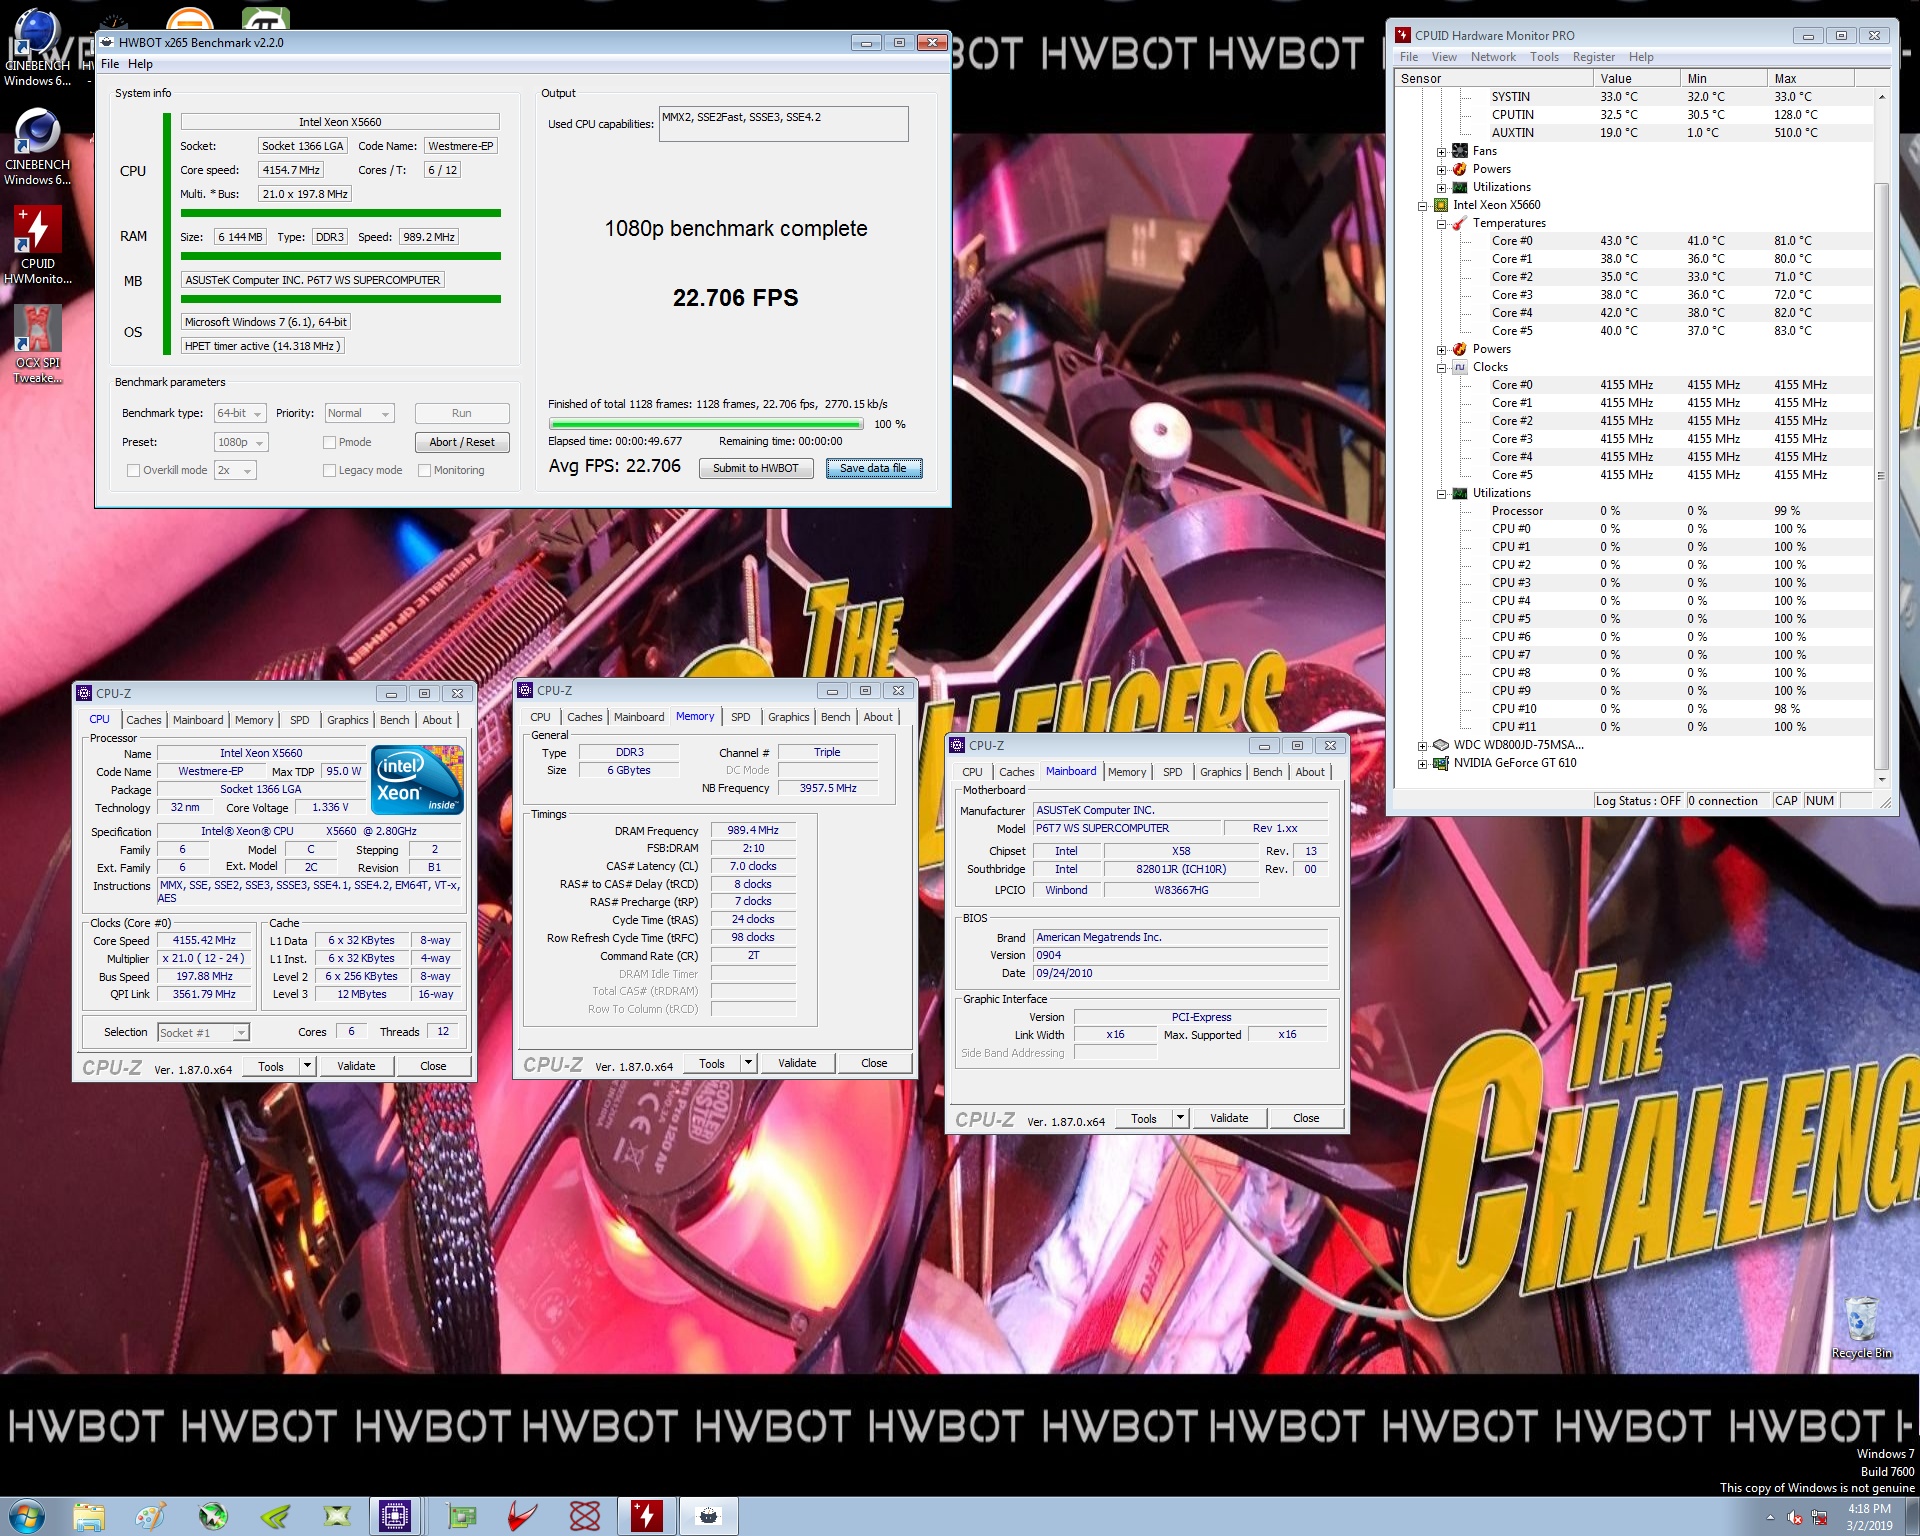The height and width of the screenshot is (1536, 1920).
Task: Show hidden tray icons arrow
Action: pyautogui.click(x=1769, y=1517)
